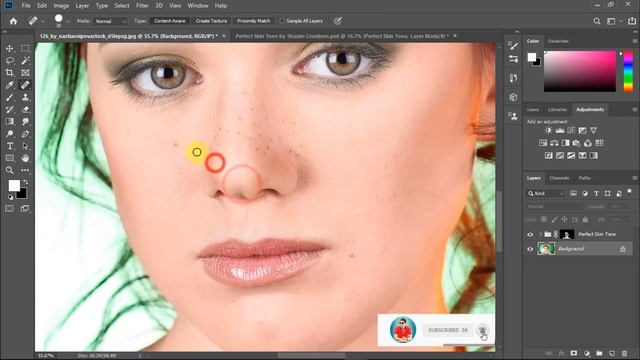Viewport: 640px width, 360px height.
Task: Open the Adjustments panel options menu
Action: [x=634, y=109]
